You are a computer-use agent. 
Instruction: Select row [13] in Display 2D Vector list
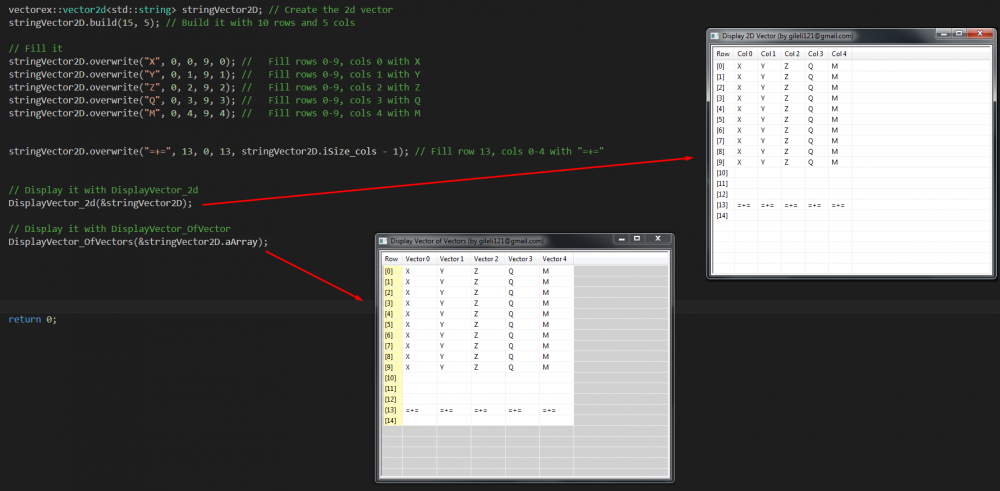point(721,205)
